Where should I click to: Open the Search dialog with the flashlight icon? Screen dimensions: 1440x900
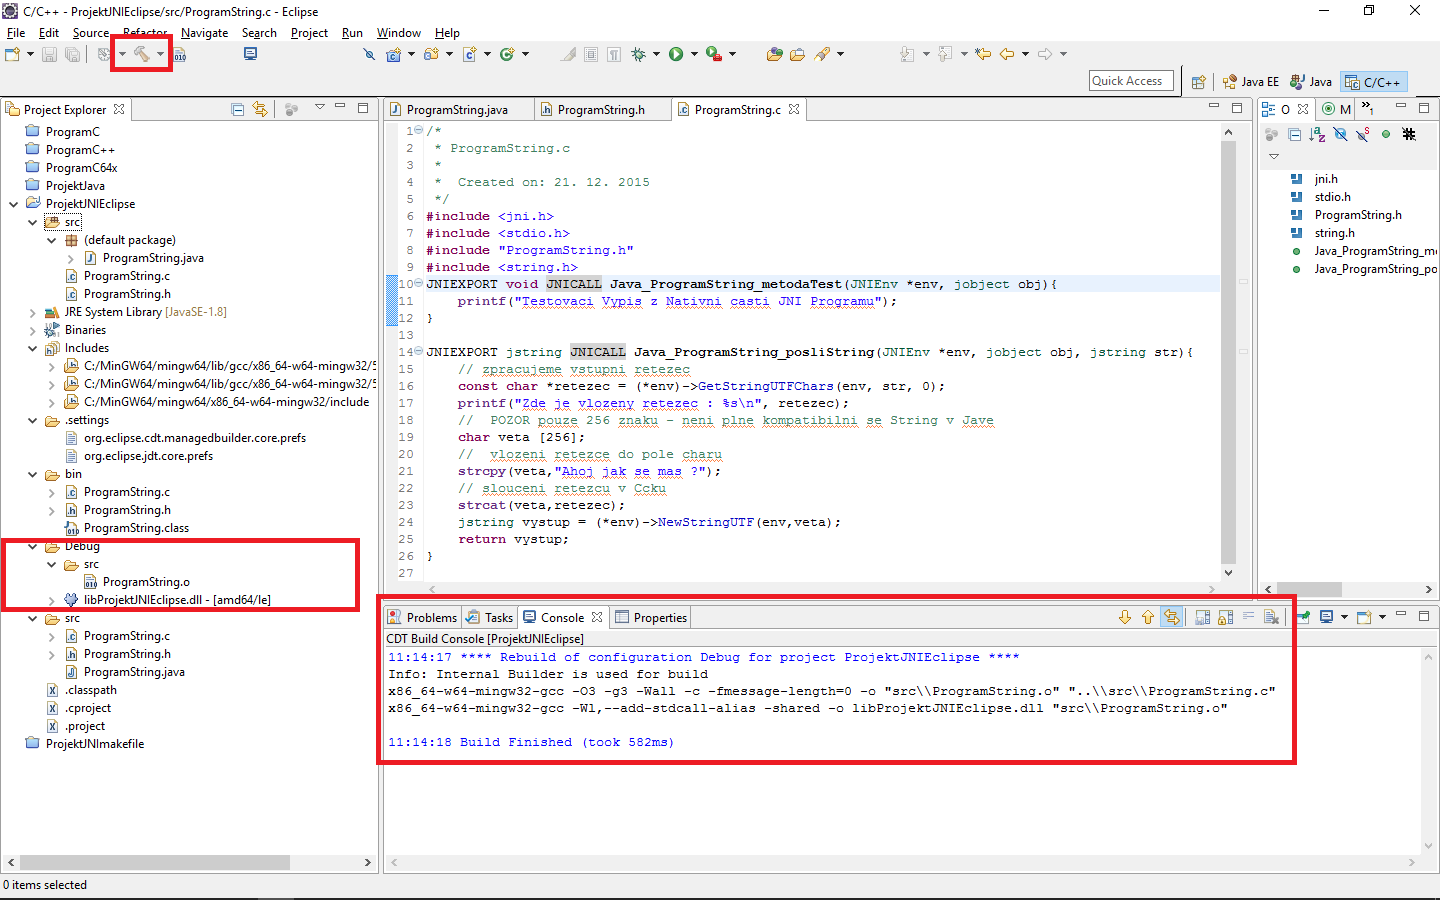(x=369, y=54)
